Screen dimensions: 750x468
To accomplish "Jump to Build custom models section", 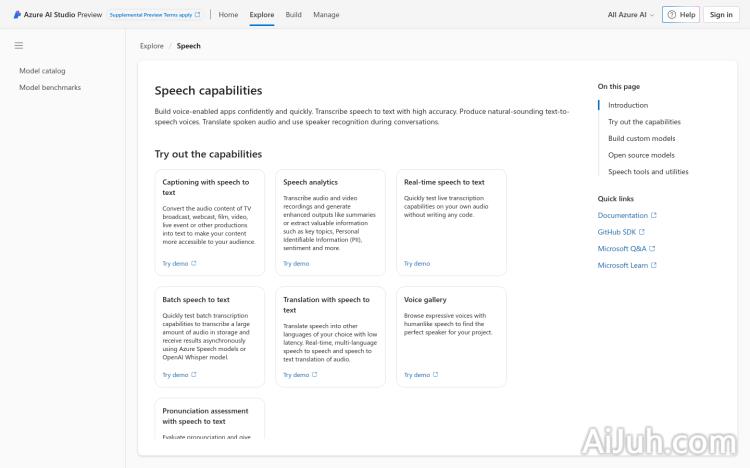I will [641, 138].
